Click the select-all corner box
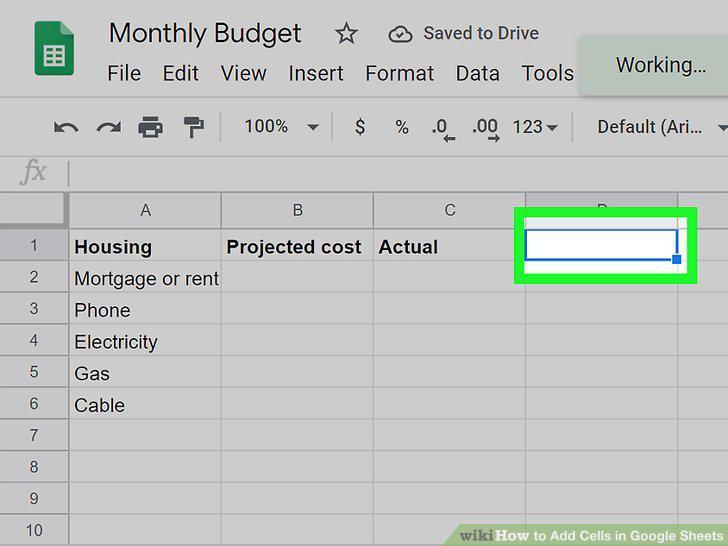 point(32,210)
